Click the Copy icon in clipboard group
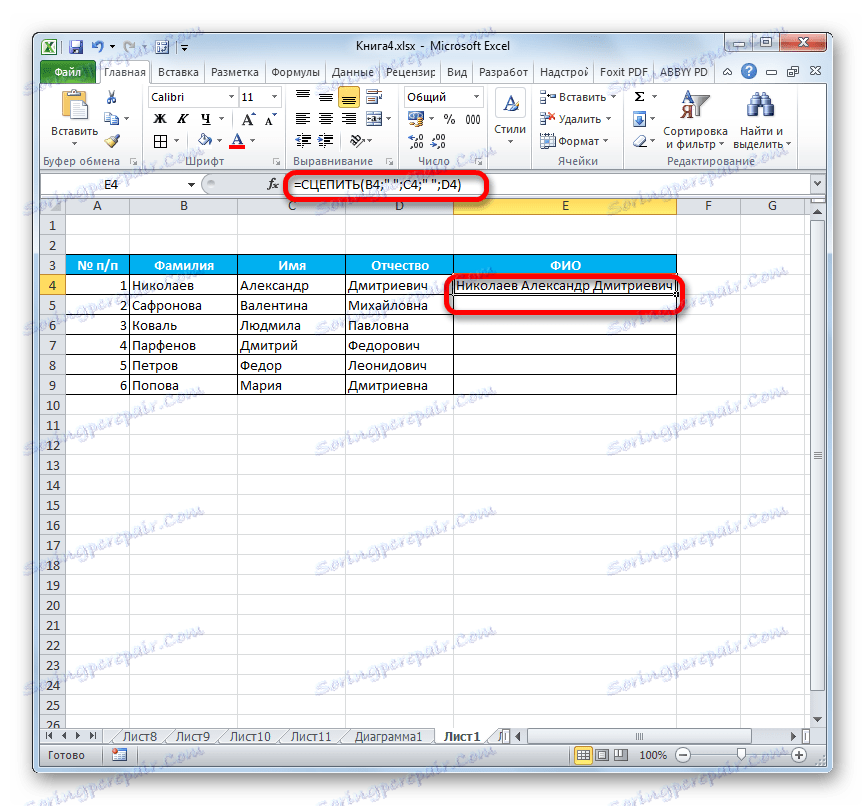This screenshot has width=866, height=806. click(112, 119)
